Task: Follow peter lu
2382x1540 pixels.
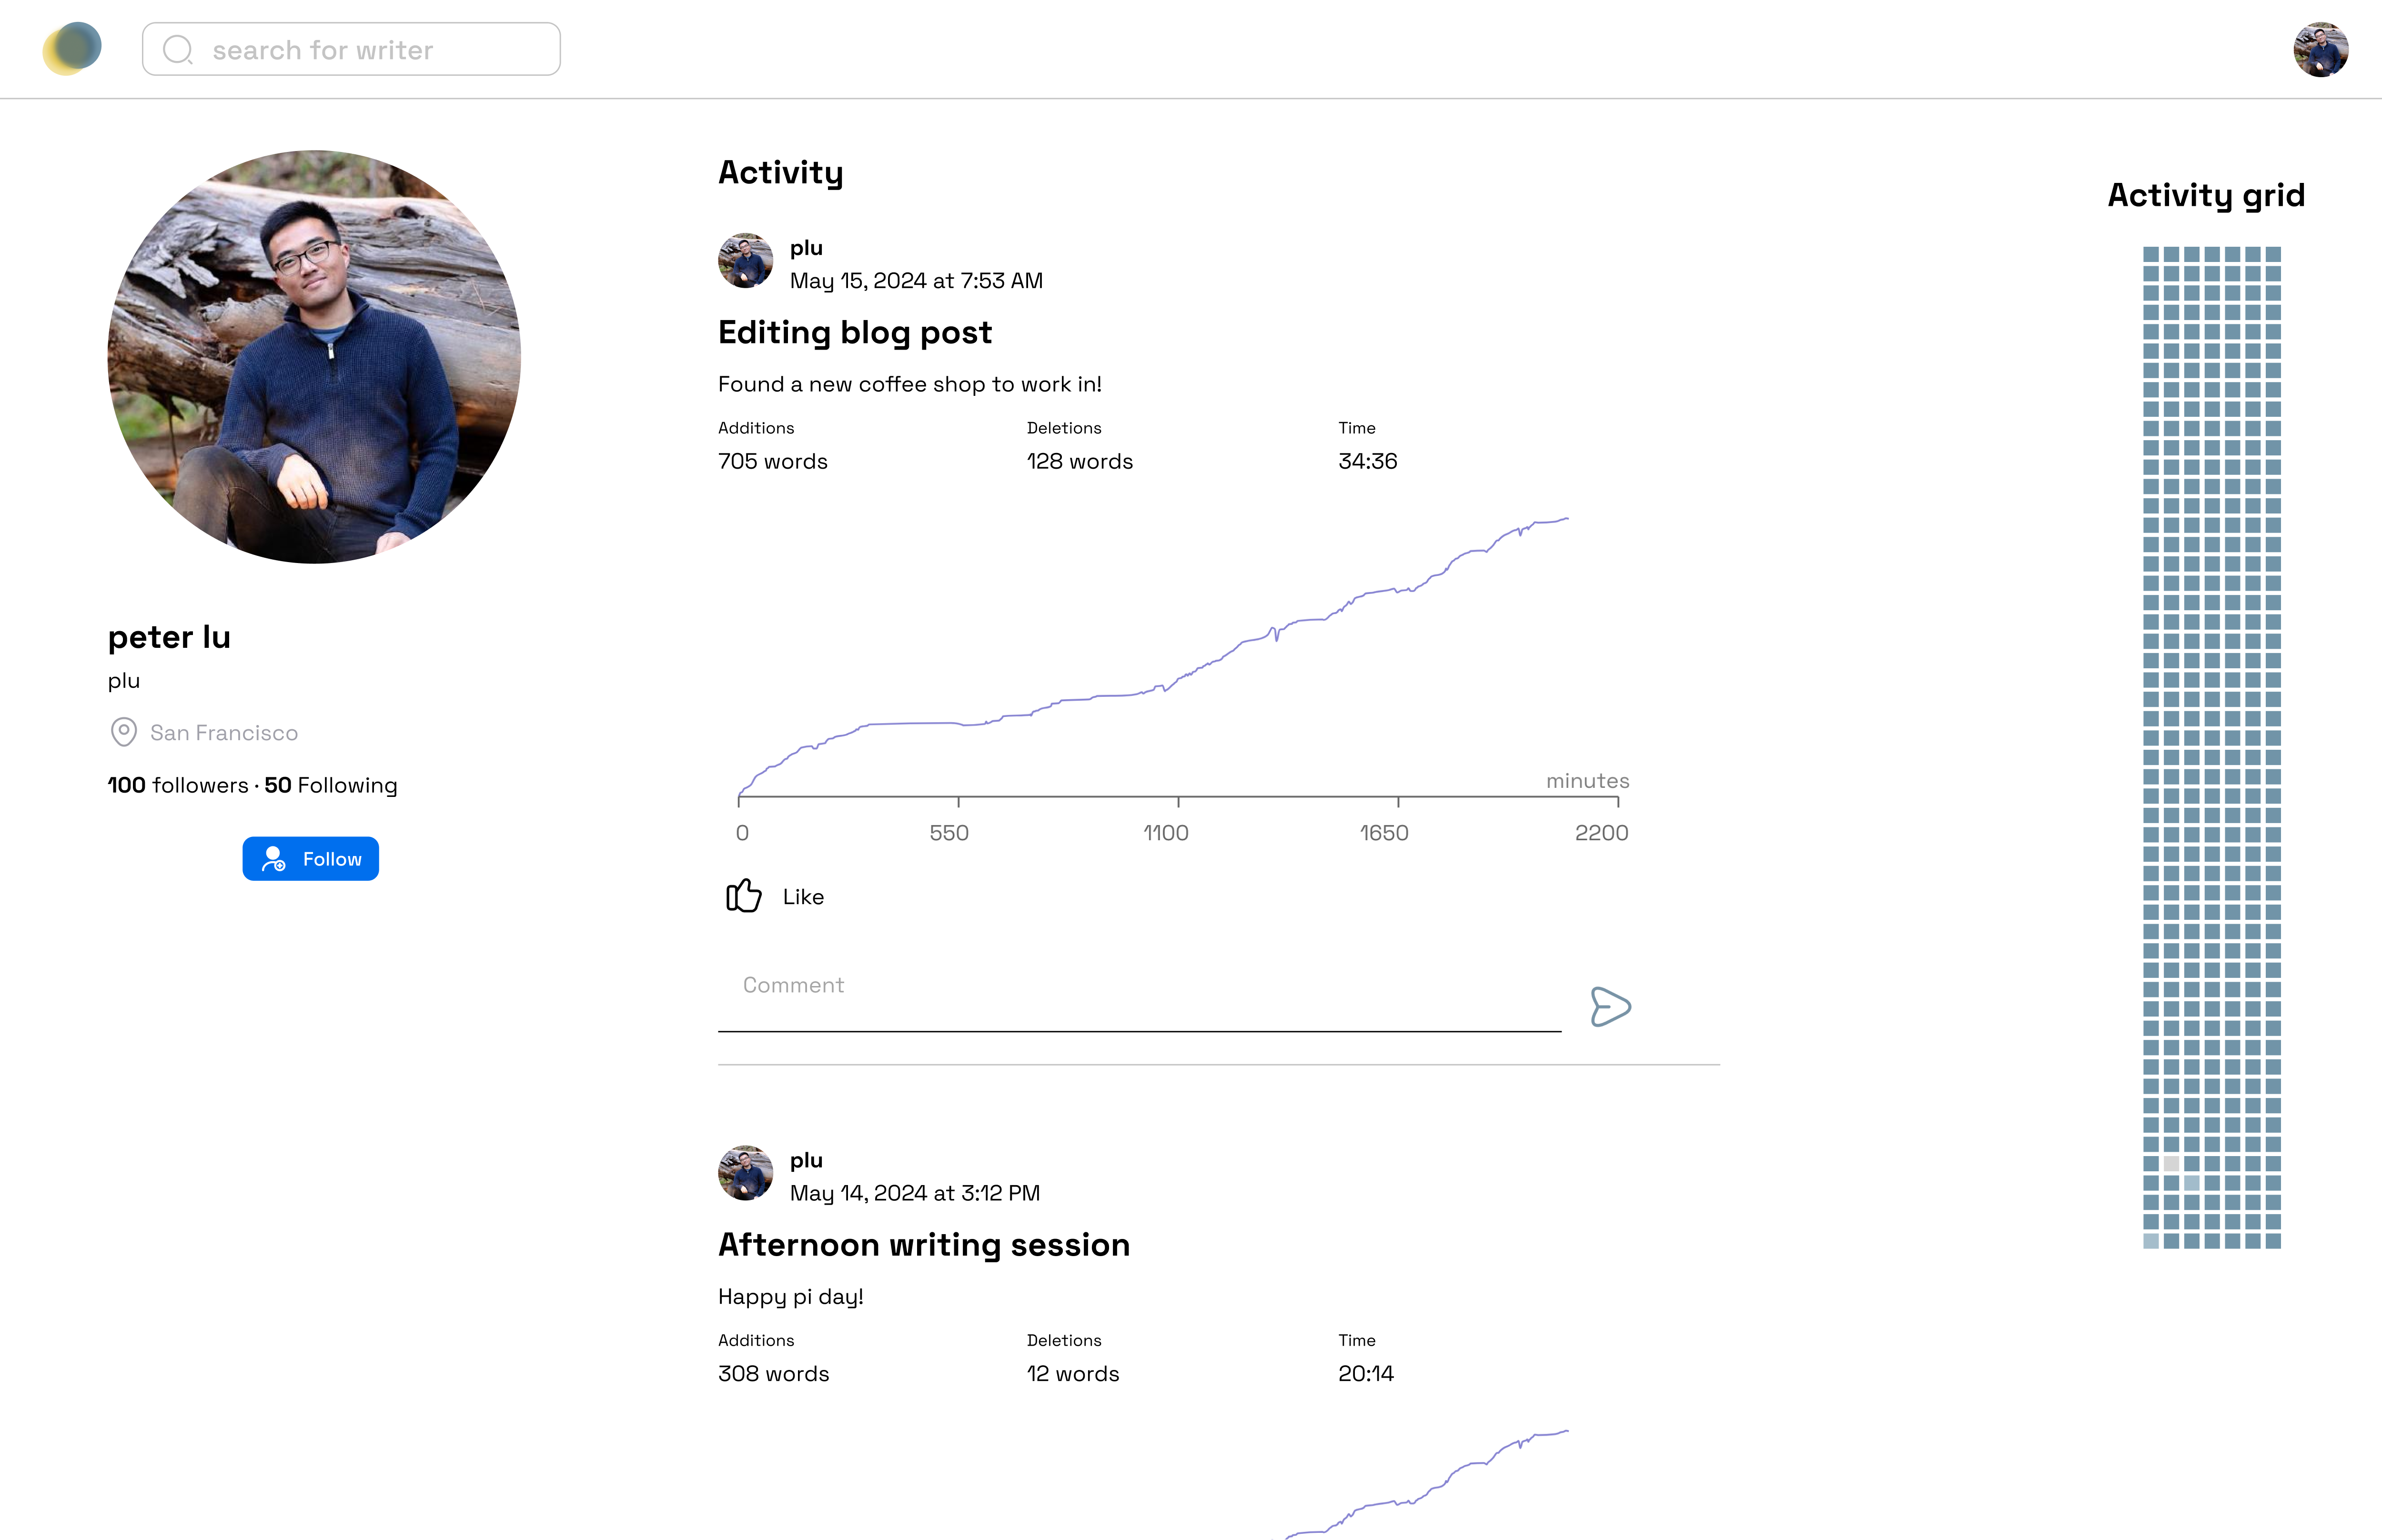Action: (x=310, y=859)
